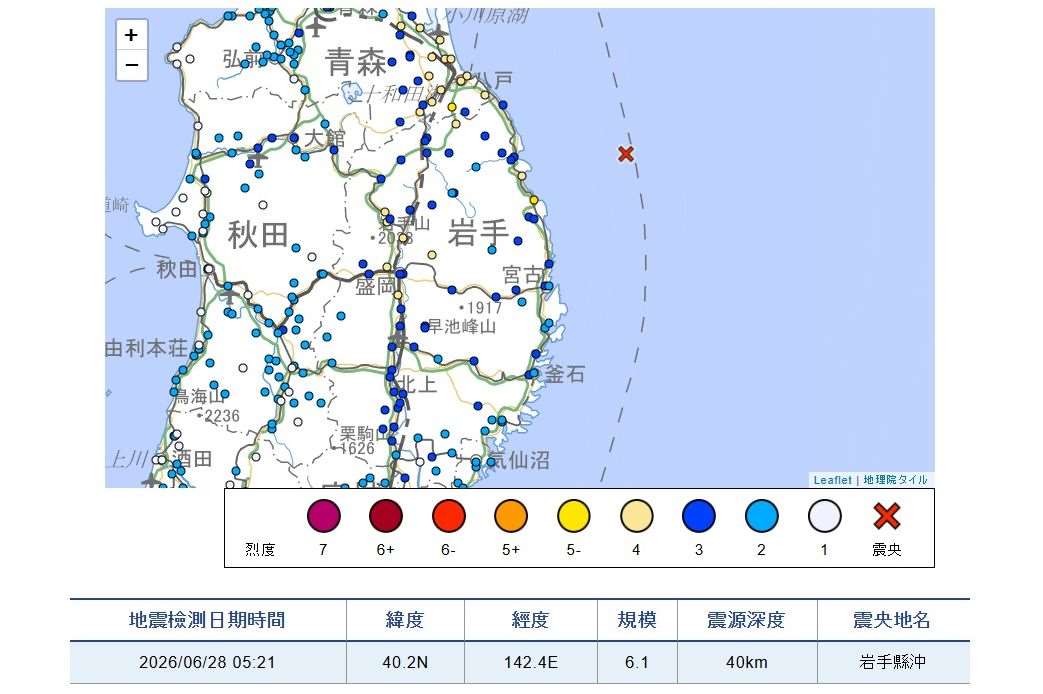The image size is (1043, 694).
Task: Click the 規模 column header
Action: [x=637, y=620]
